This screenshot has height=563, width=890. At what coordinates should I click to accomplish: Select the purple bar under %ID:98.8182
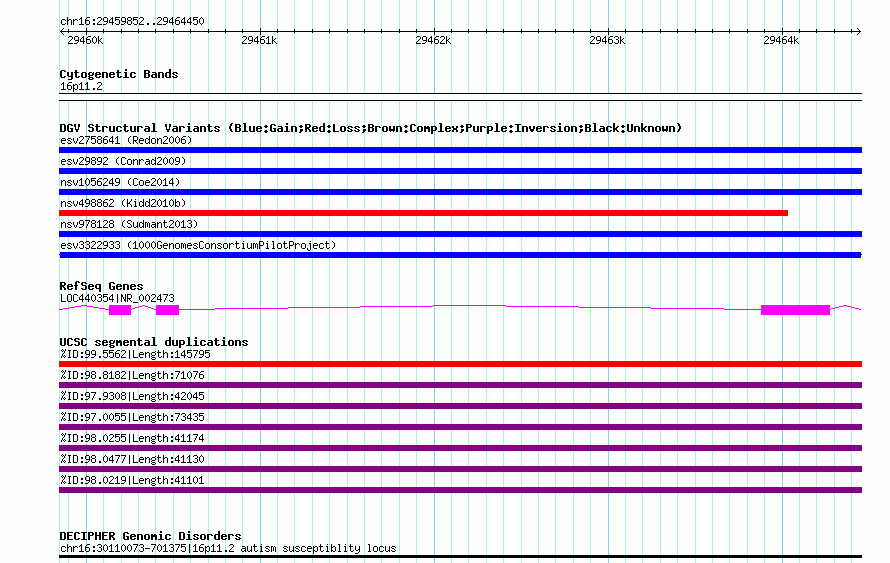click(x=460, y=385)
